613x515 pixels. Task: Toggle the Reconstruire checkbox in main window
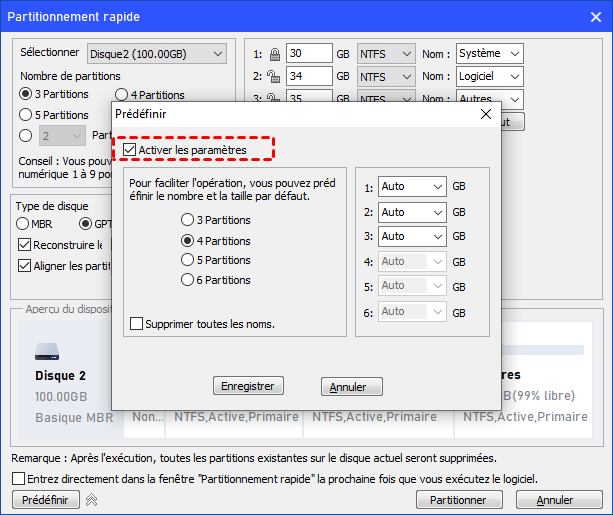[x=25, y=245]
